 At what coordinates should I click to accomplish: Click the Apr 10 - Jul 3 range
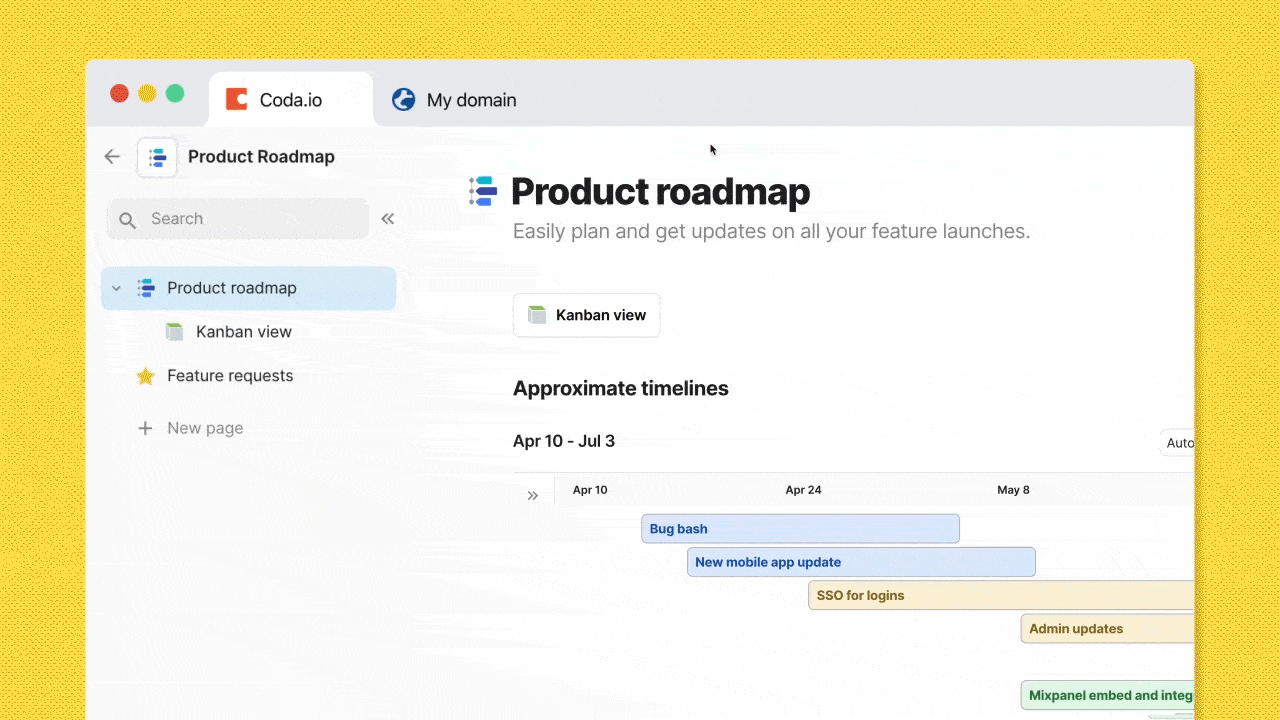(564, 441)
